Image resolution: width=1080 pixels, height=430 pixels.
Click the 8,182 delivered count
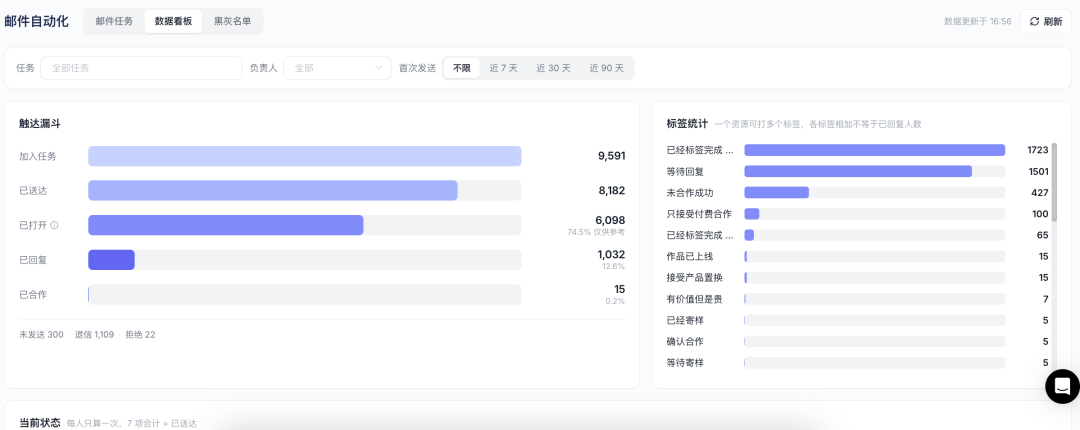[611, 191]
